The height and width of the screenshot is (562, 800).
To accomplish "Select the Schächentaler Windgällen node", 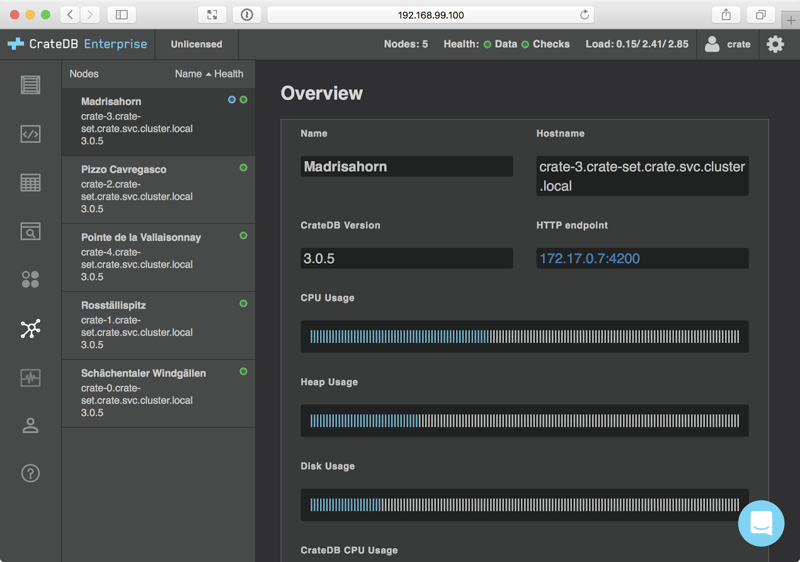I will click(x=158, y=393).
